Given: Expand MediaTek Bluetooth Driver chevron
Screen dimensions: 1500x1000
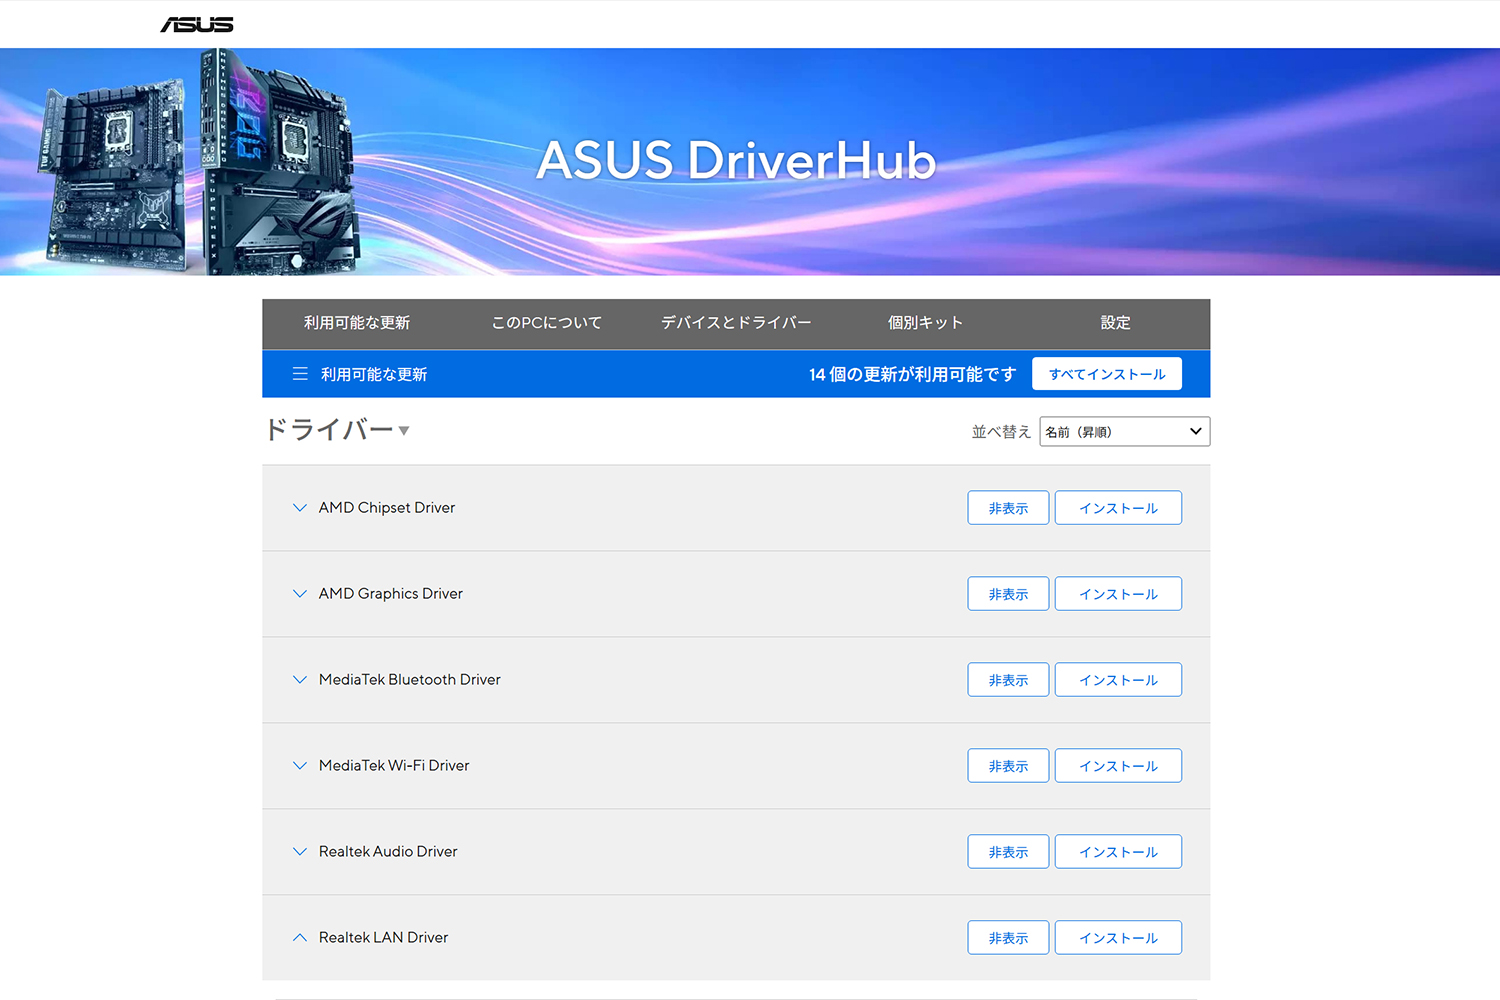Looking at the screenshot, I should coord(300,680).
